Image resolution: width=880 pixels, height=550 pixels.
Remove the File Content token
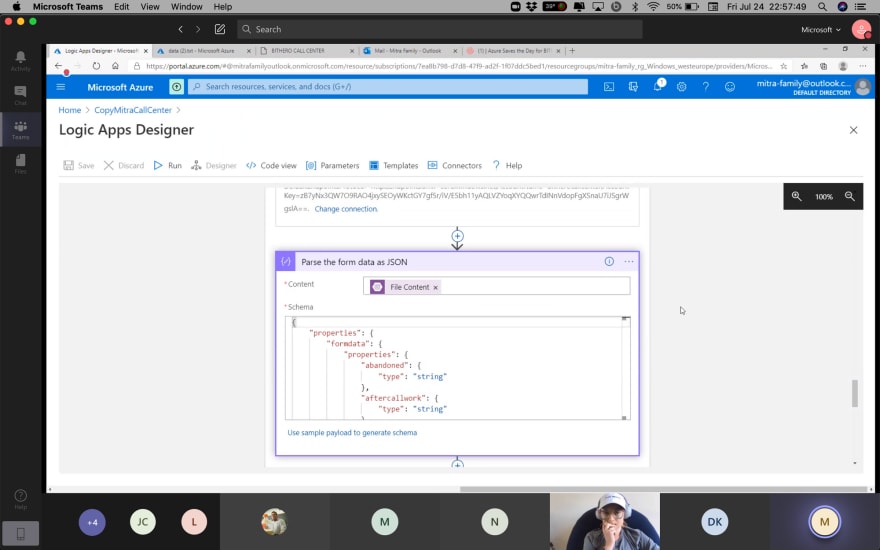click(435, 287)
